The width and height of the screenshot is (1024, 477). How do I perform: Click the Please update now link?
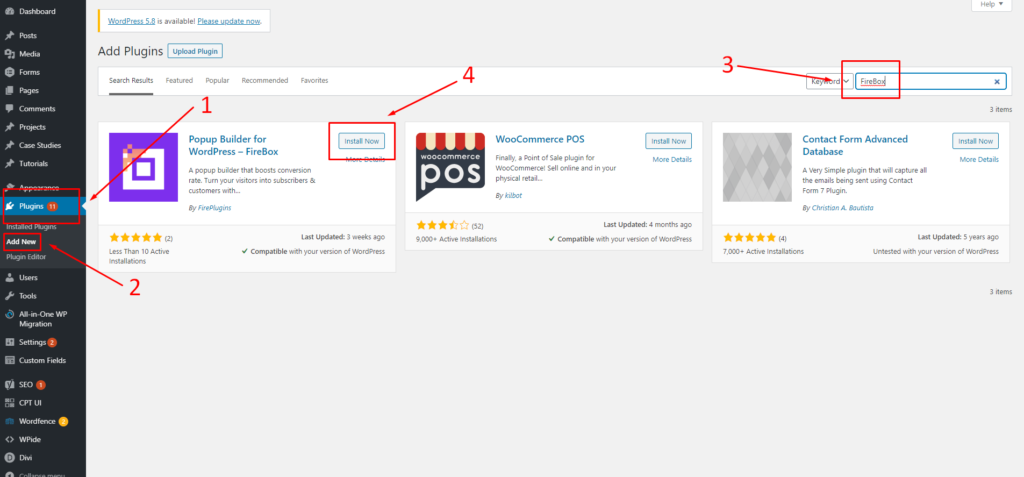coord(229,21)
